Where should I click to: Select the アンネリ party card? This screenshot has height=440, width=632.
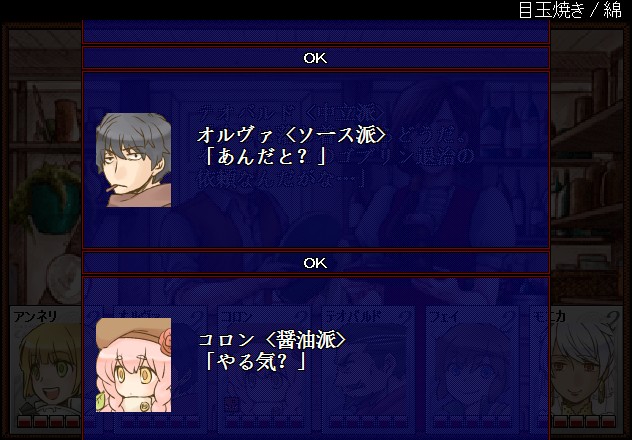click(46, 369)
